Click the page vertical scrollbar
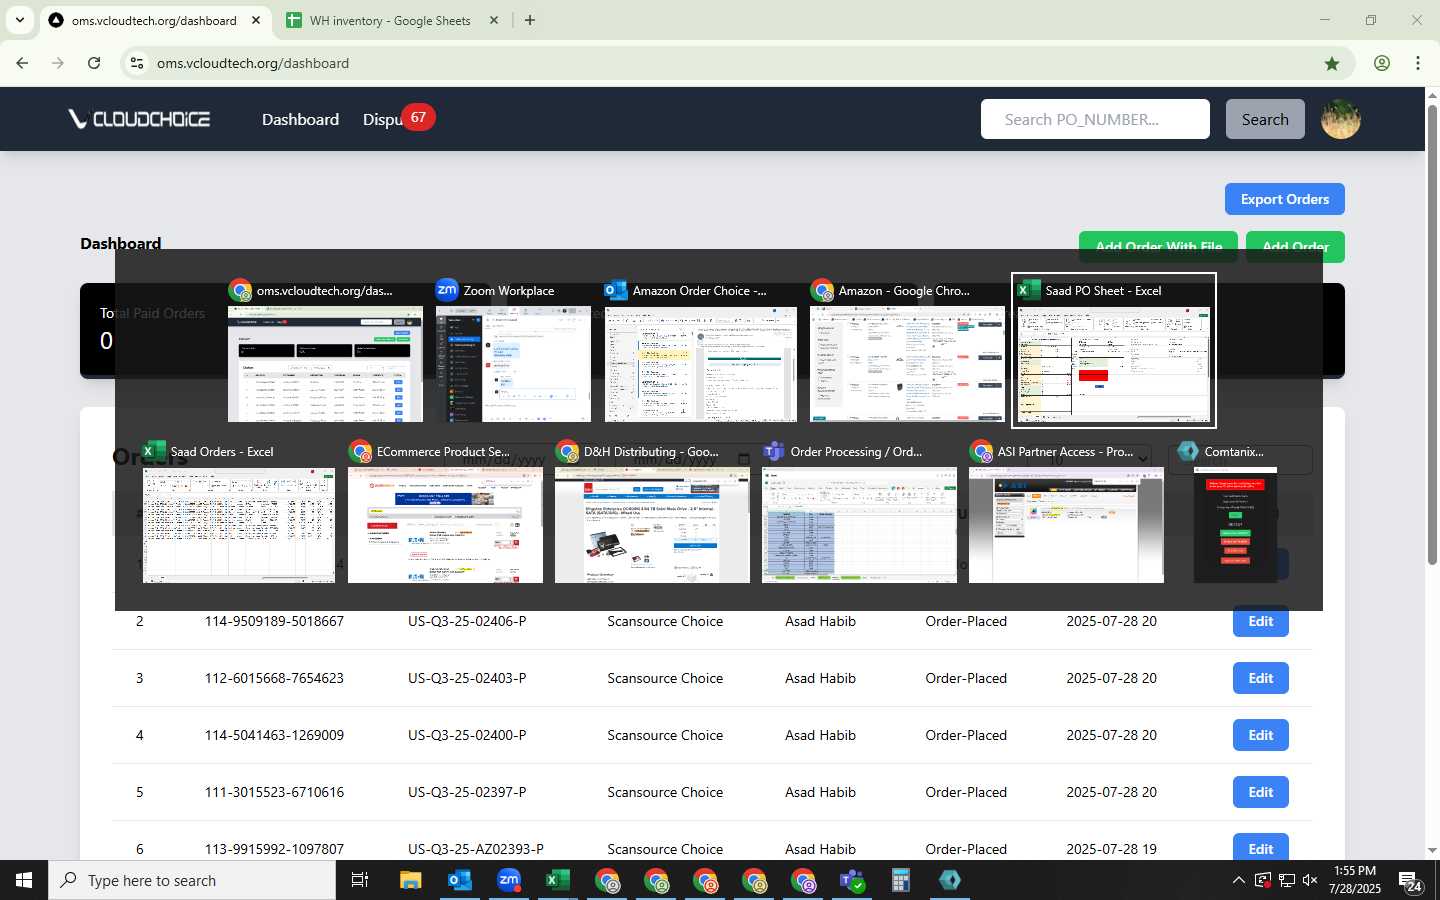This screenshot has width=1440, height=900. (x=1432, y=335)
